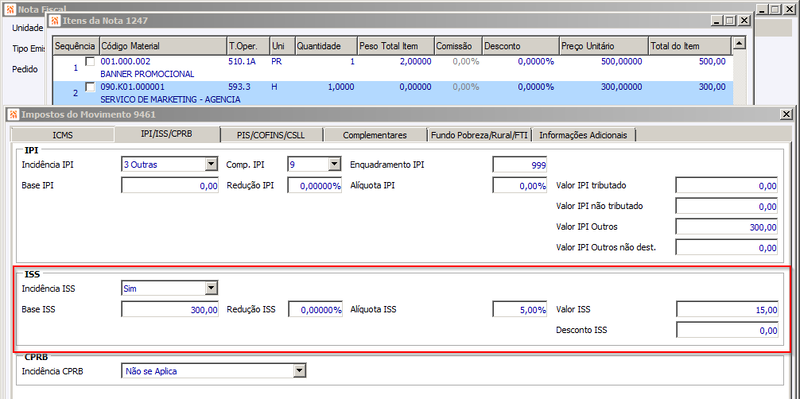Click the Código Material column header
Viewport: 800px width, 399px height.
[x=163, y=46]
